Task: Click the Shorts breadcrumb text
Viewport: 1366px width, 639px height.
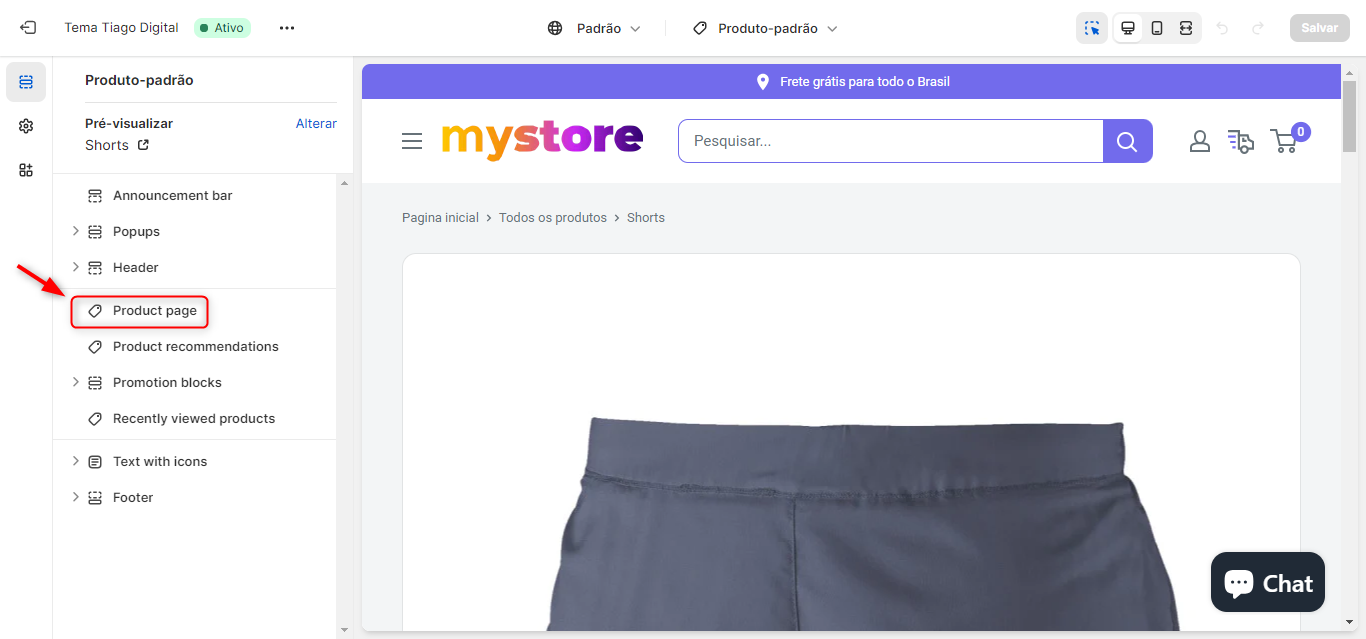Action: 646,218
